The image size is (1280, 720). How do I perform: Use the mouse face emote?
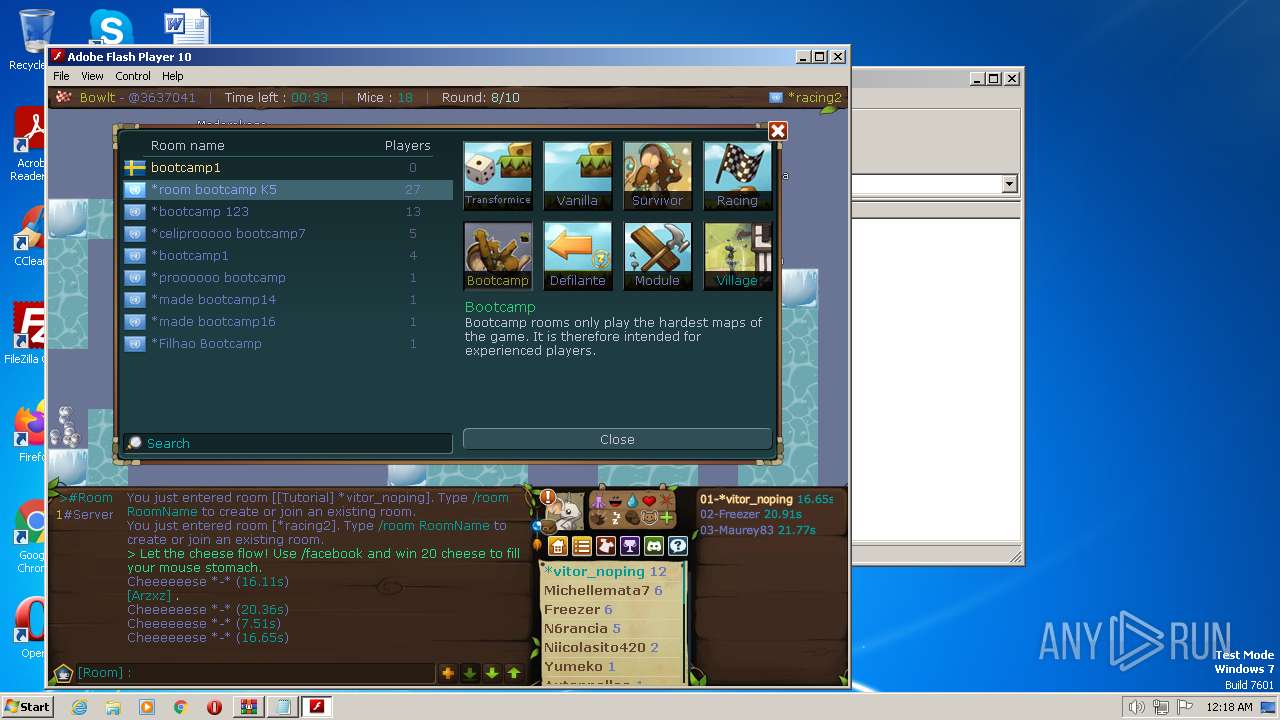(649, 518)
